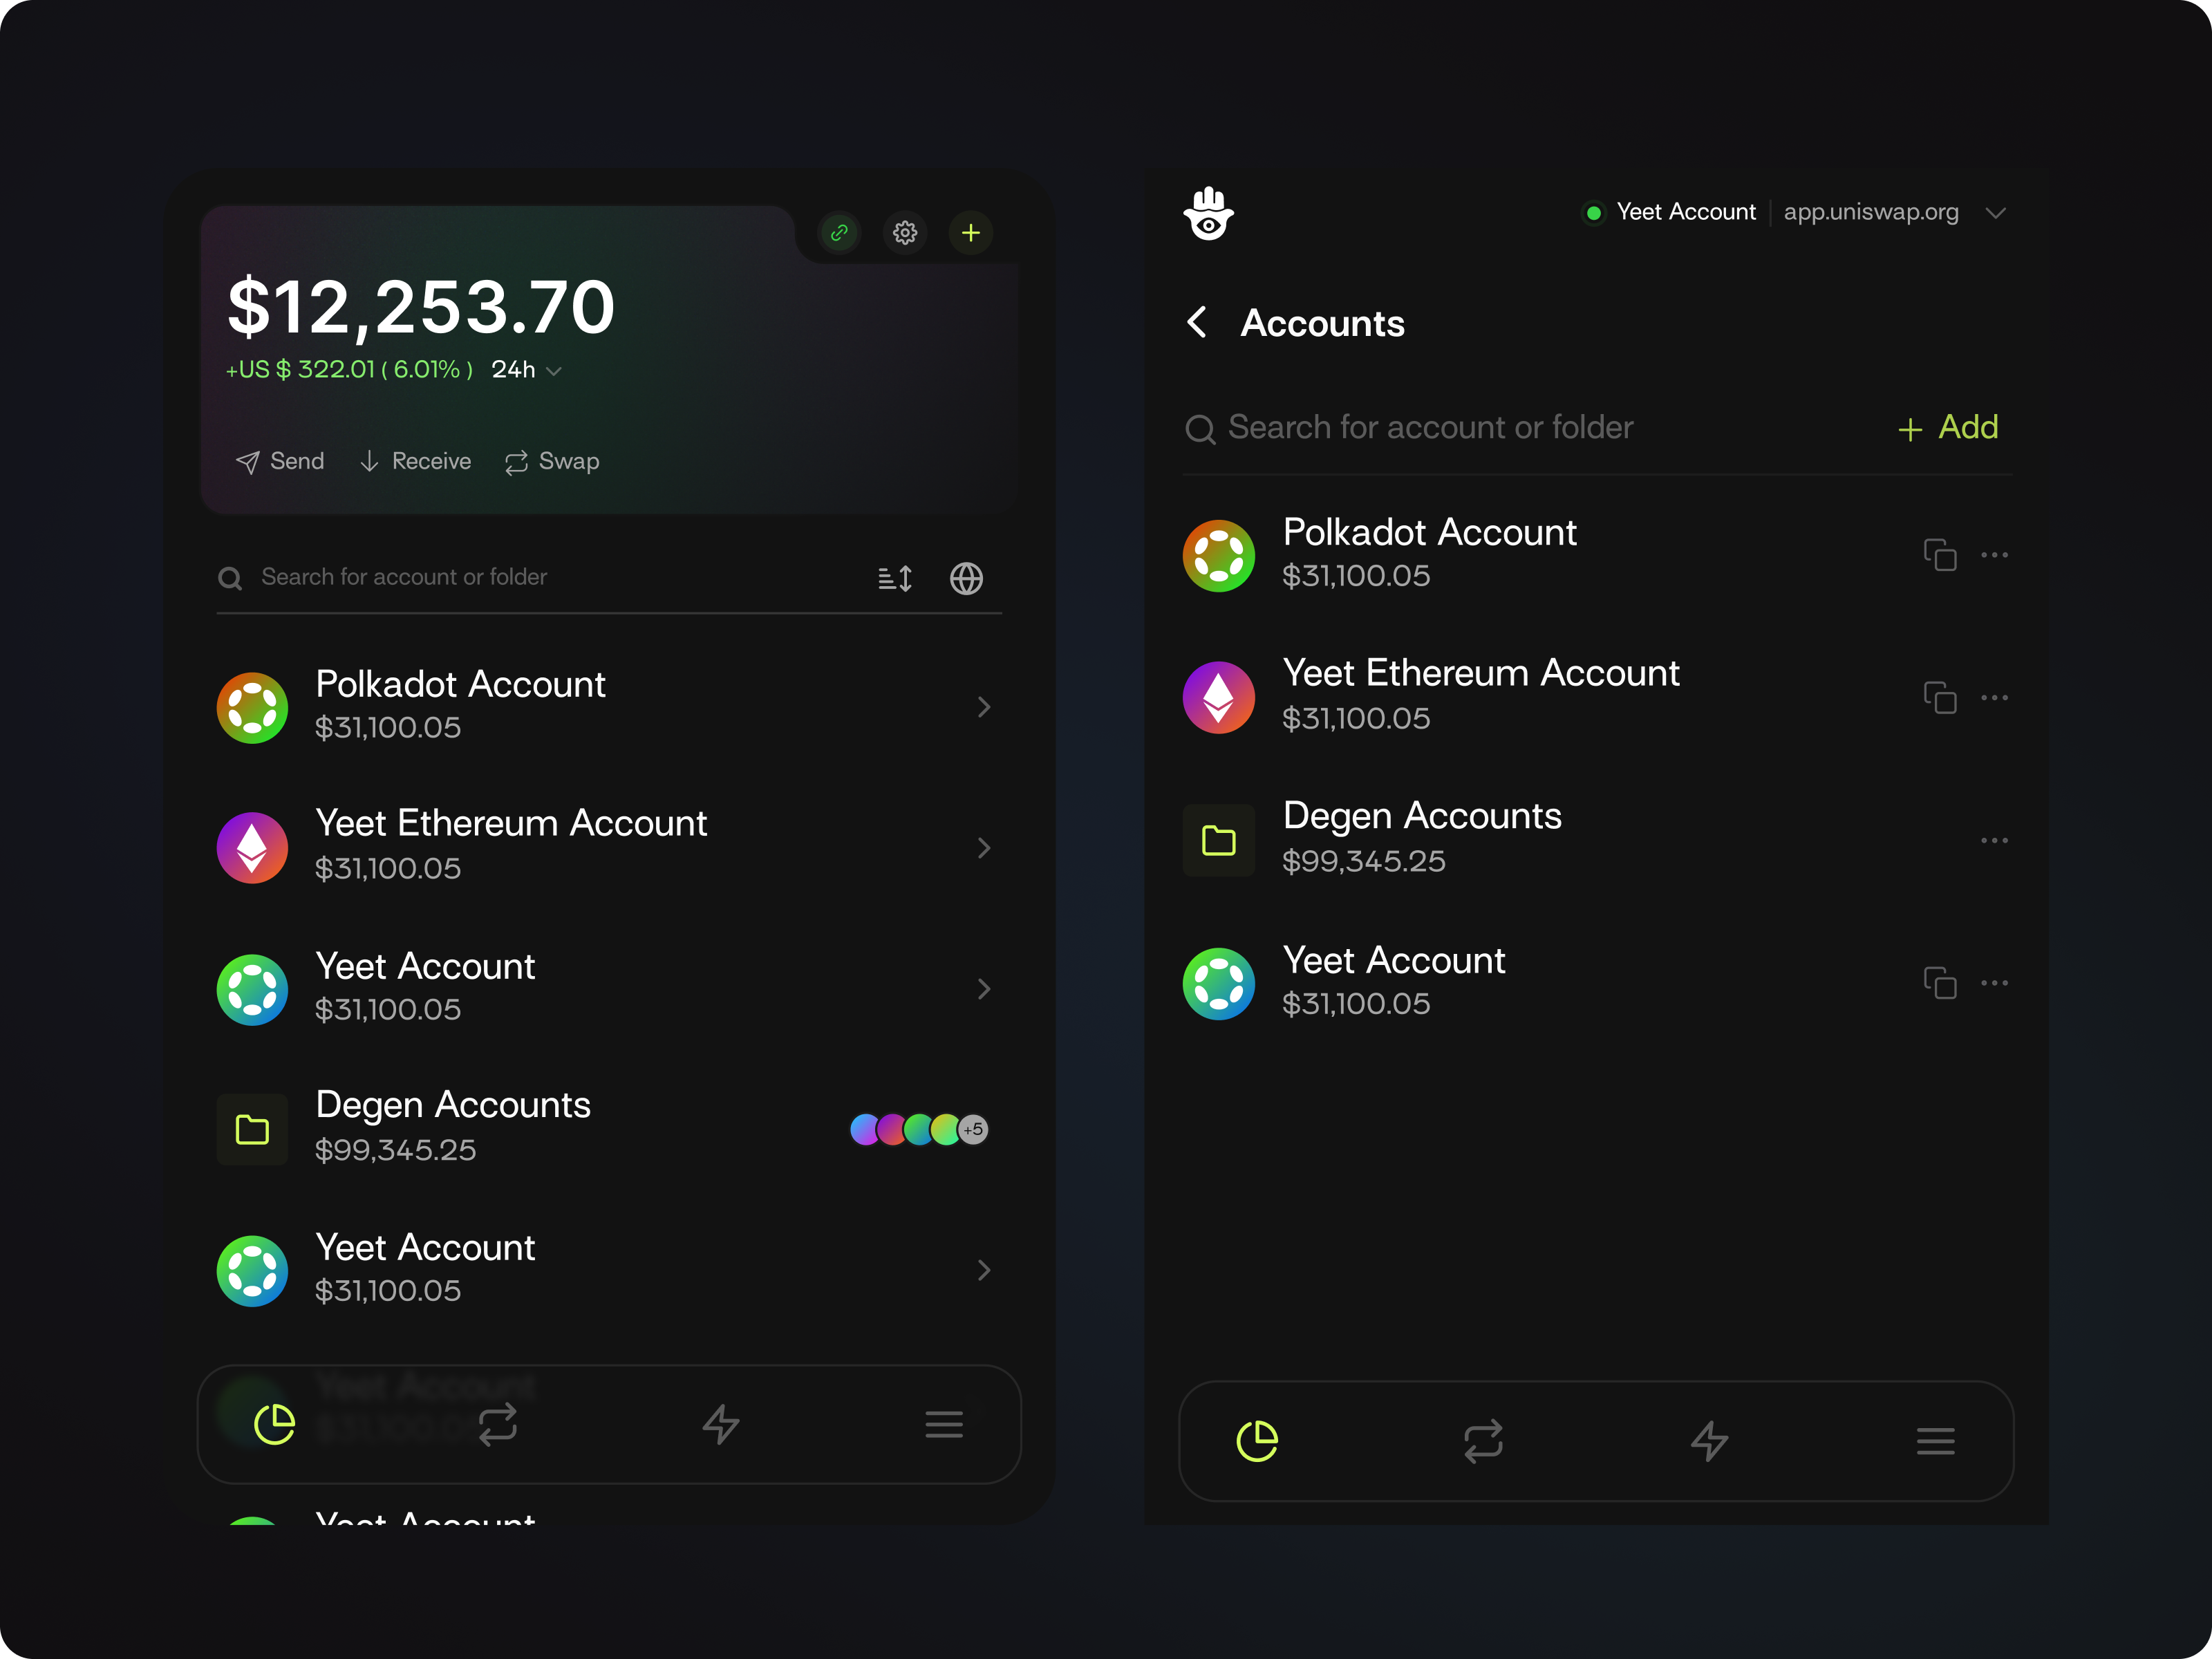Open Polkadot Account chevron in left panel

[984, 707]
